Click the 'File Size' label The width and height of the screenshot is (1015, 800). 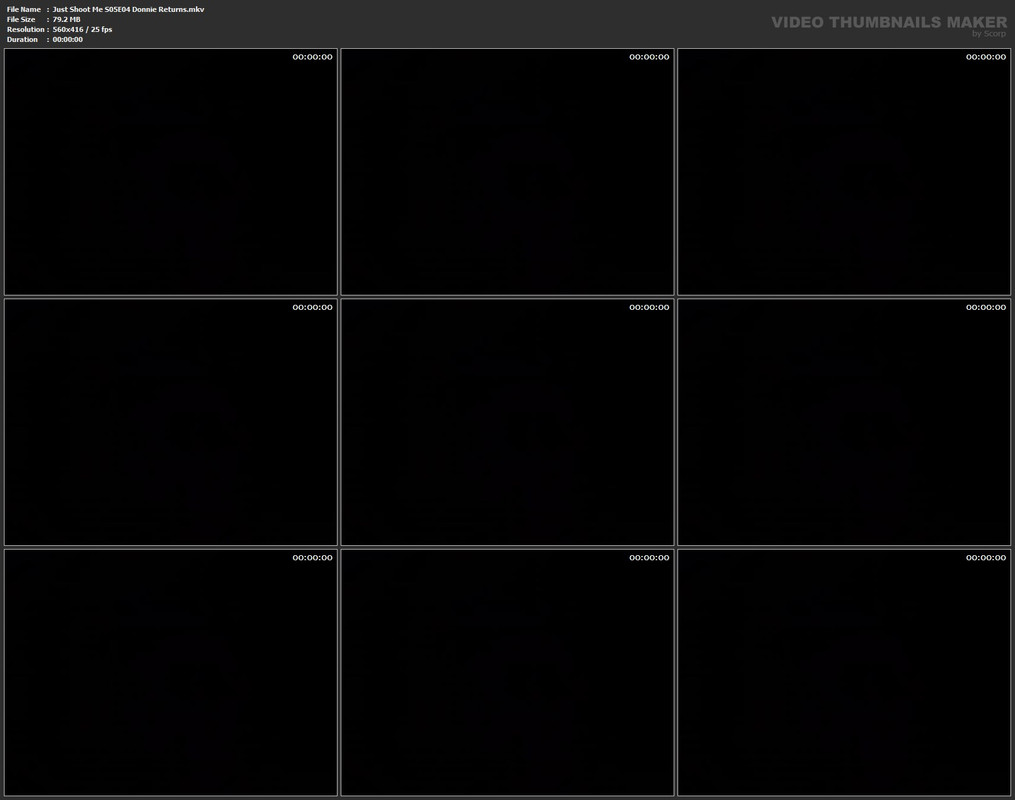pyautogui.click(x=21, y=19)
